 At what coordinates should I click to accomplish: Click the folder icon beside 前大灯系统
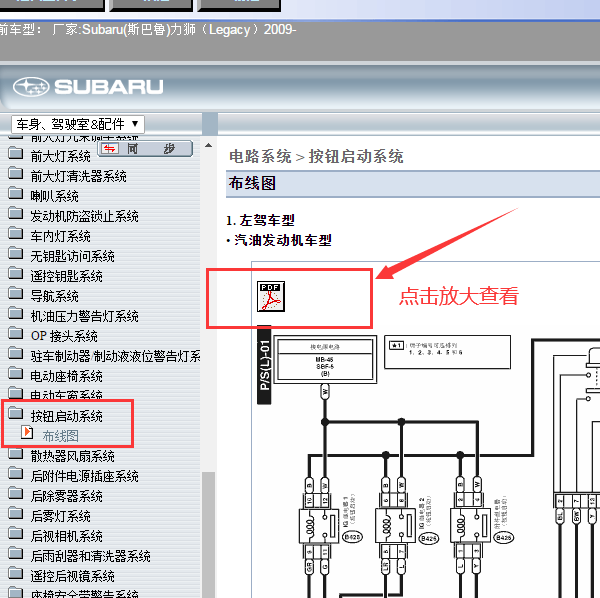click(16, 153)
